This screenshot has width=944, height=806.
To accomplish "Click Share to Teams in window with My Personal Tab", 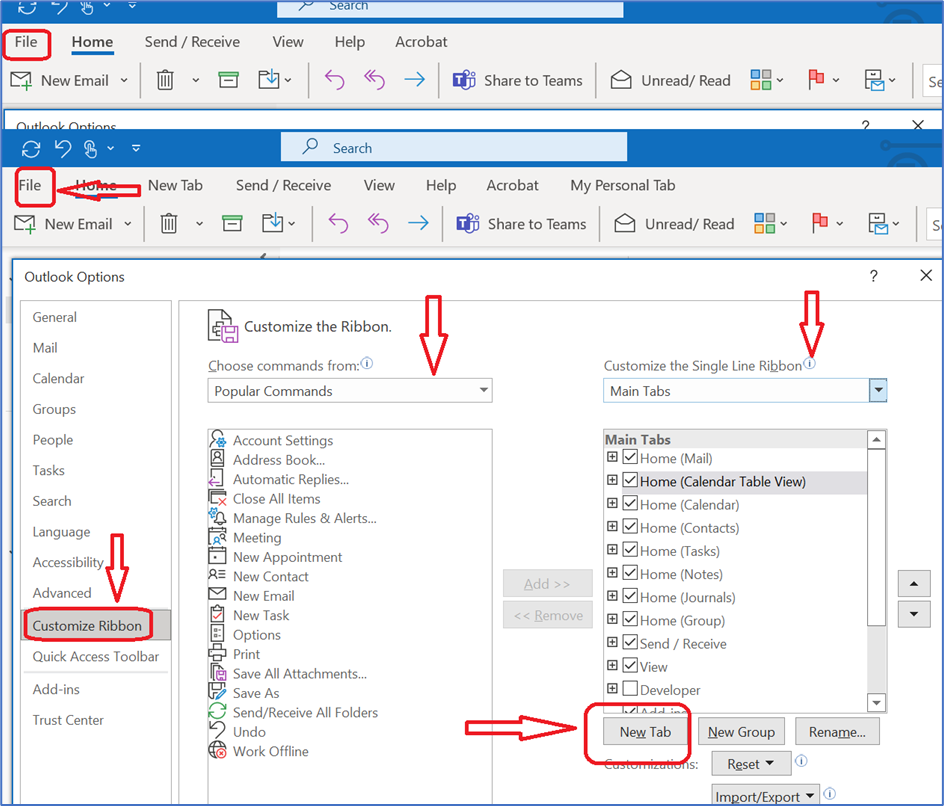I will pos(521,224).
